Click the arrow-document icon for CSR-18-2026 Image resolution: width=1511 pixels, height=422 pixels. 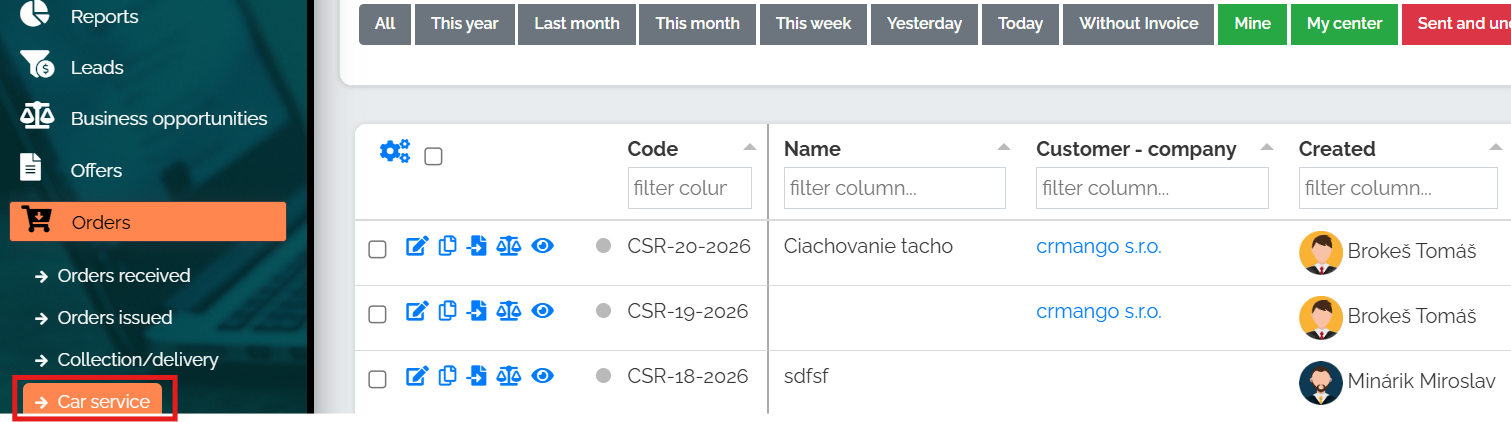click(478, 376)
